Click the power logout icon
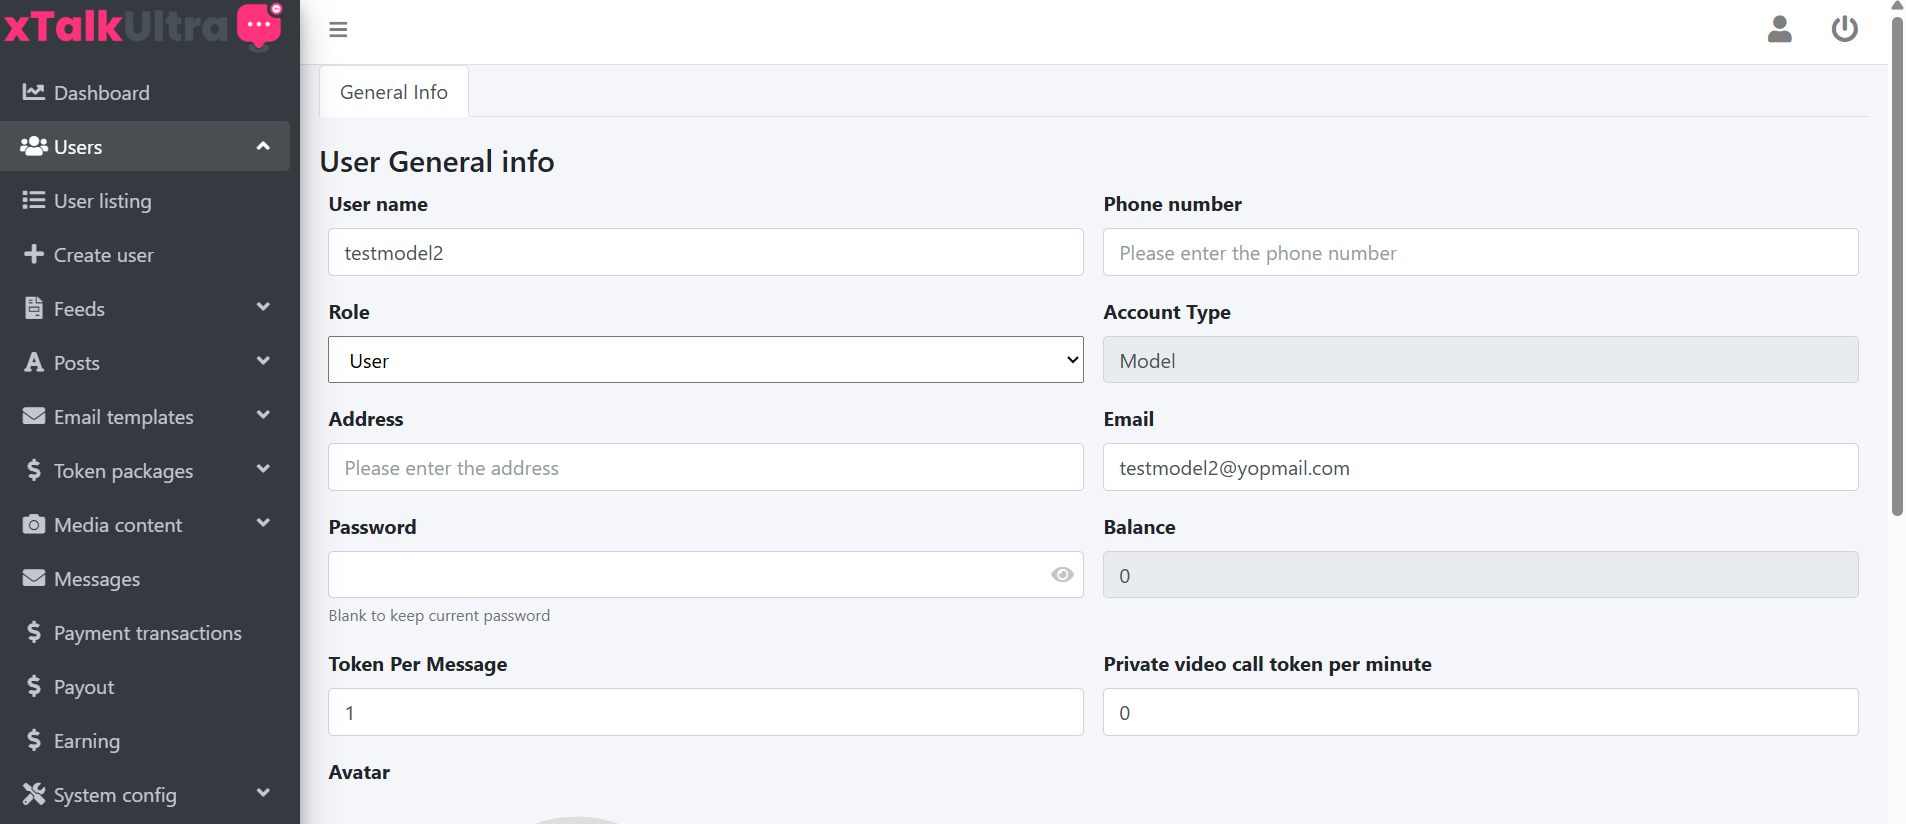Image resolution: width=1906 pixels, height=824 pixels. (1844, 29)
